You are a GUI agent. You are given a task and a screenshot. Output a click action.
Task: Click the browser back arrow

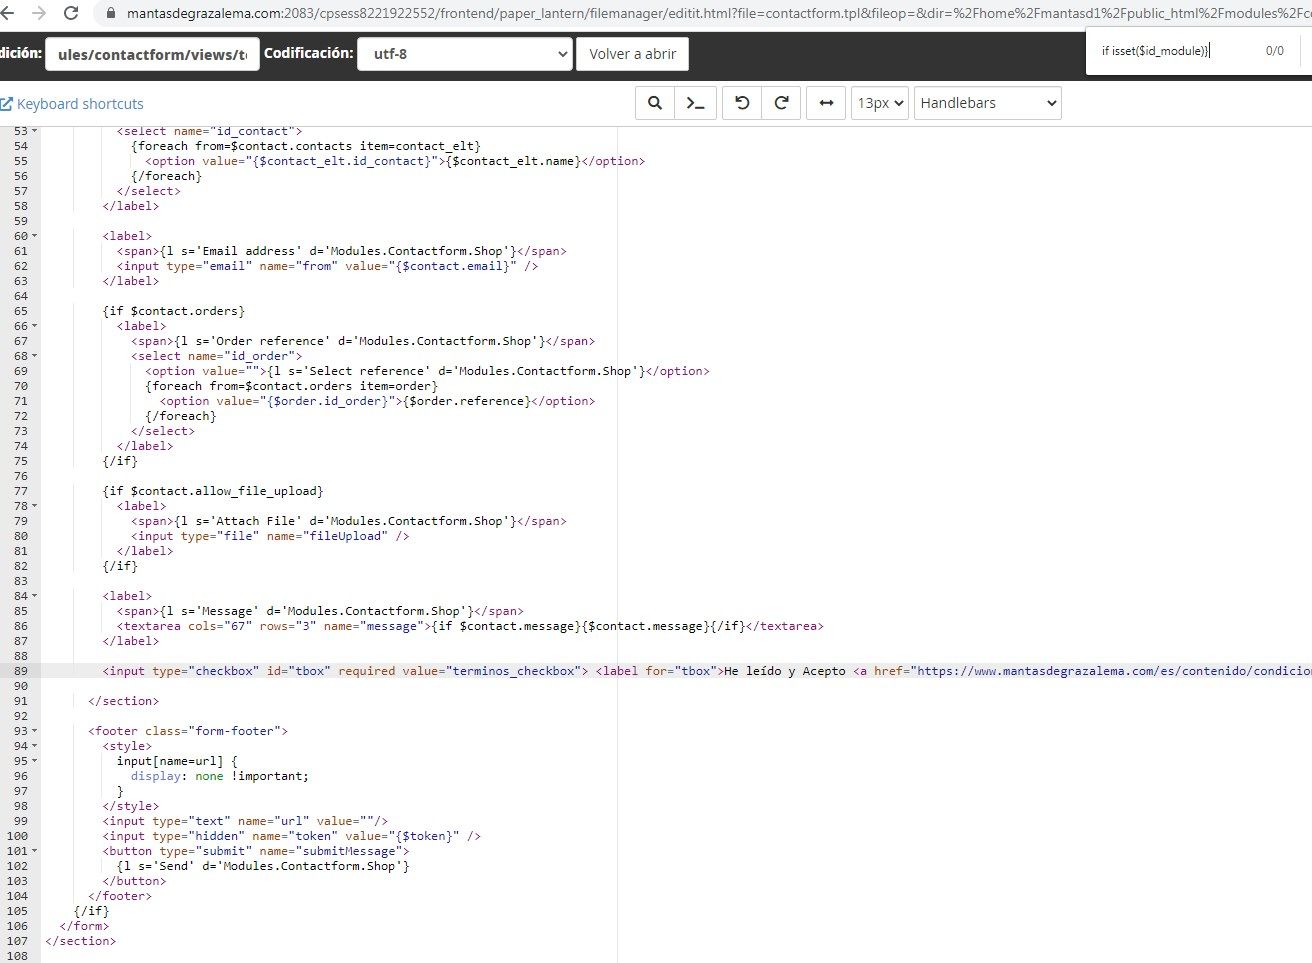(x=7, y=13)
